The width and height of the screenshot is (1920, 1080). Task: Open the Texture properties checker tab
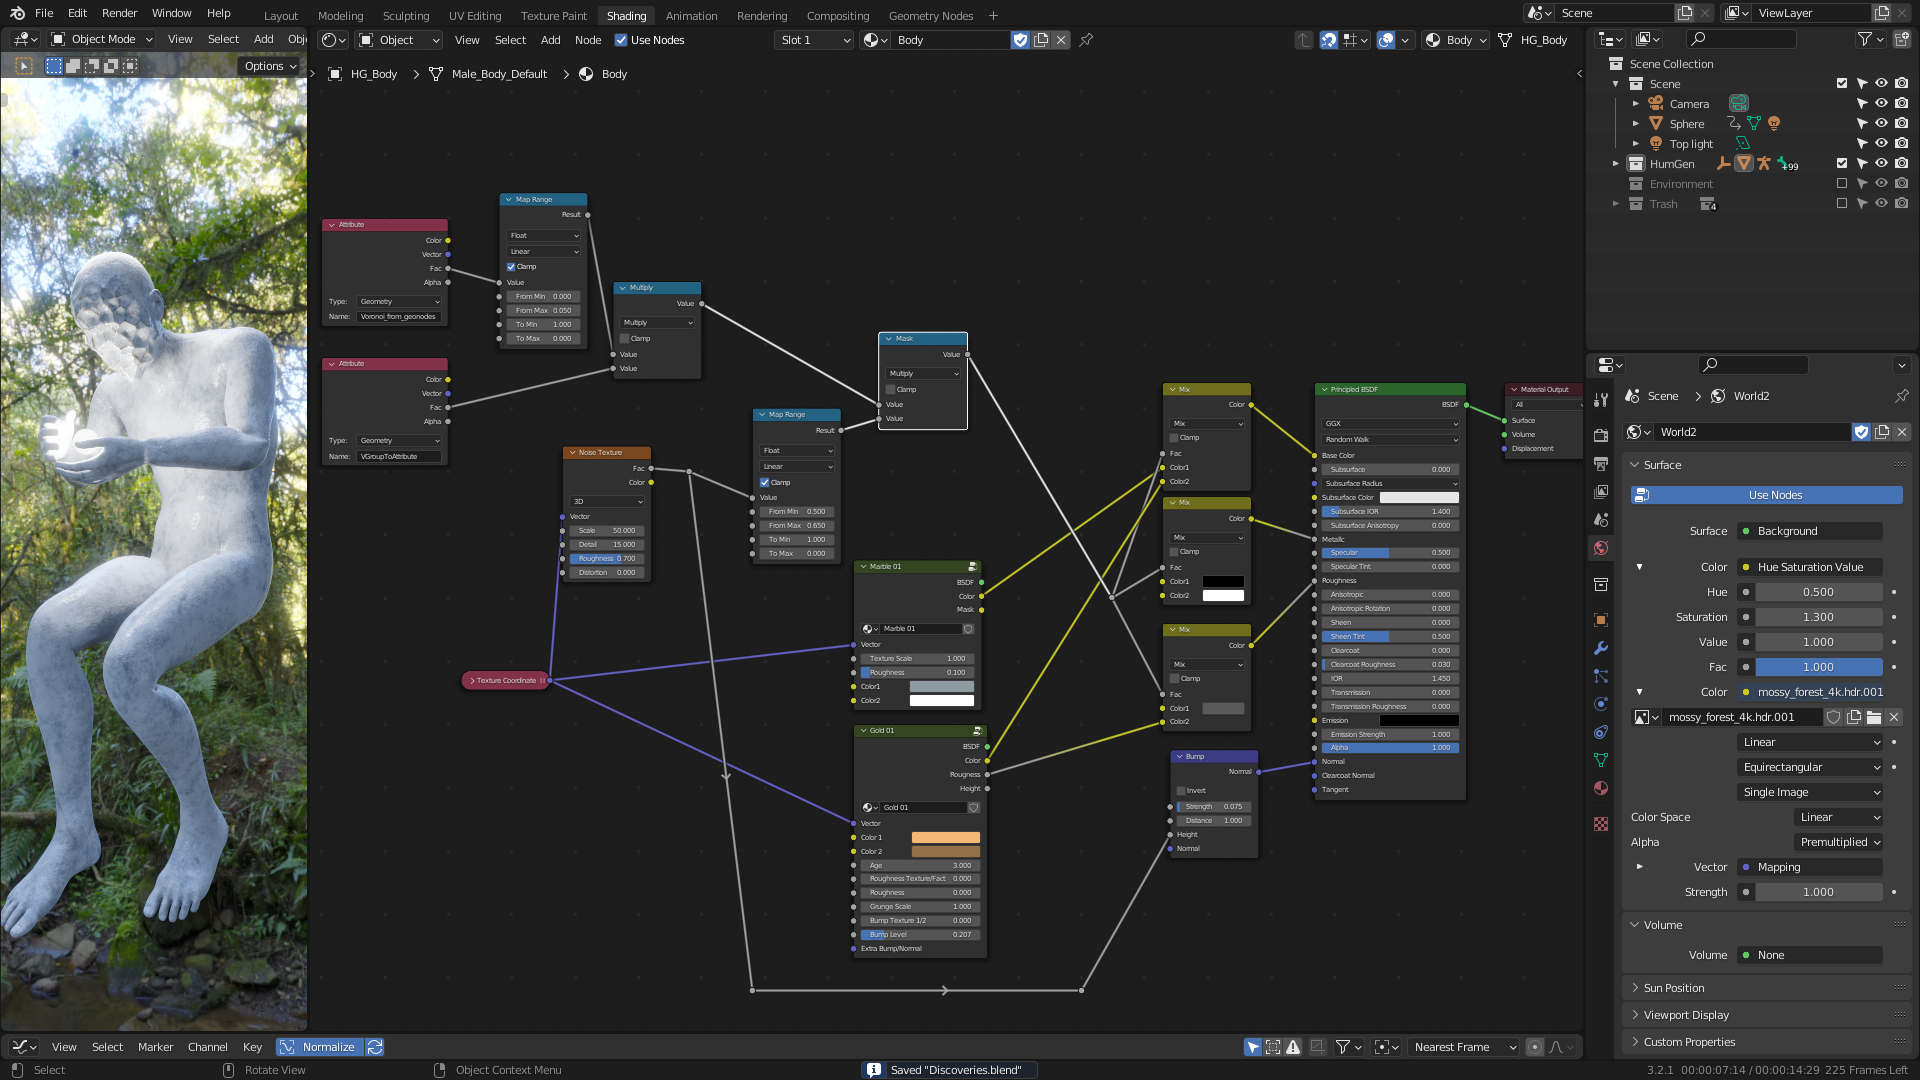(1601, 824)
